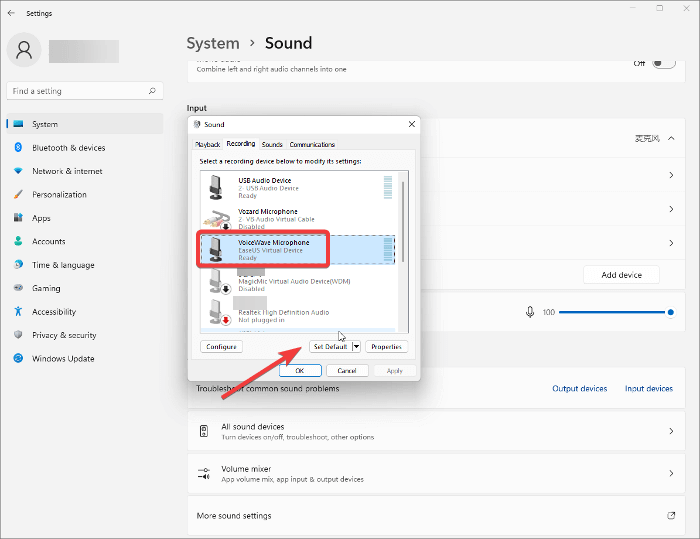Toggle the Mono audio switch

(x=663, y=63)
